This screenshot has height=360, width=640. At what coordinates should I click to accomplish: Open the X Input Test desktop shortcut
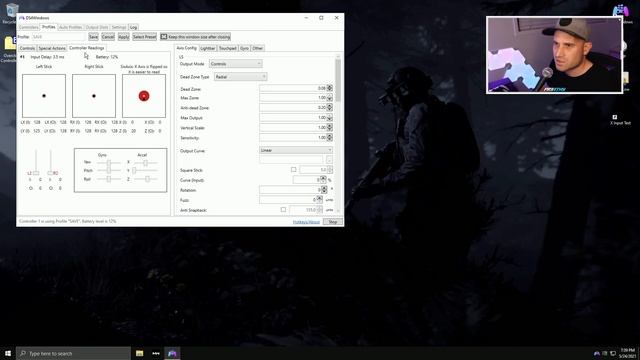620,120
